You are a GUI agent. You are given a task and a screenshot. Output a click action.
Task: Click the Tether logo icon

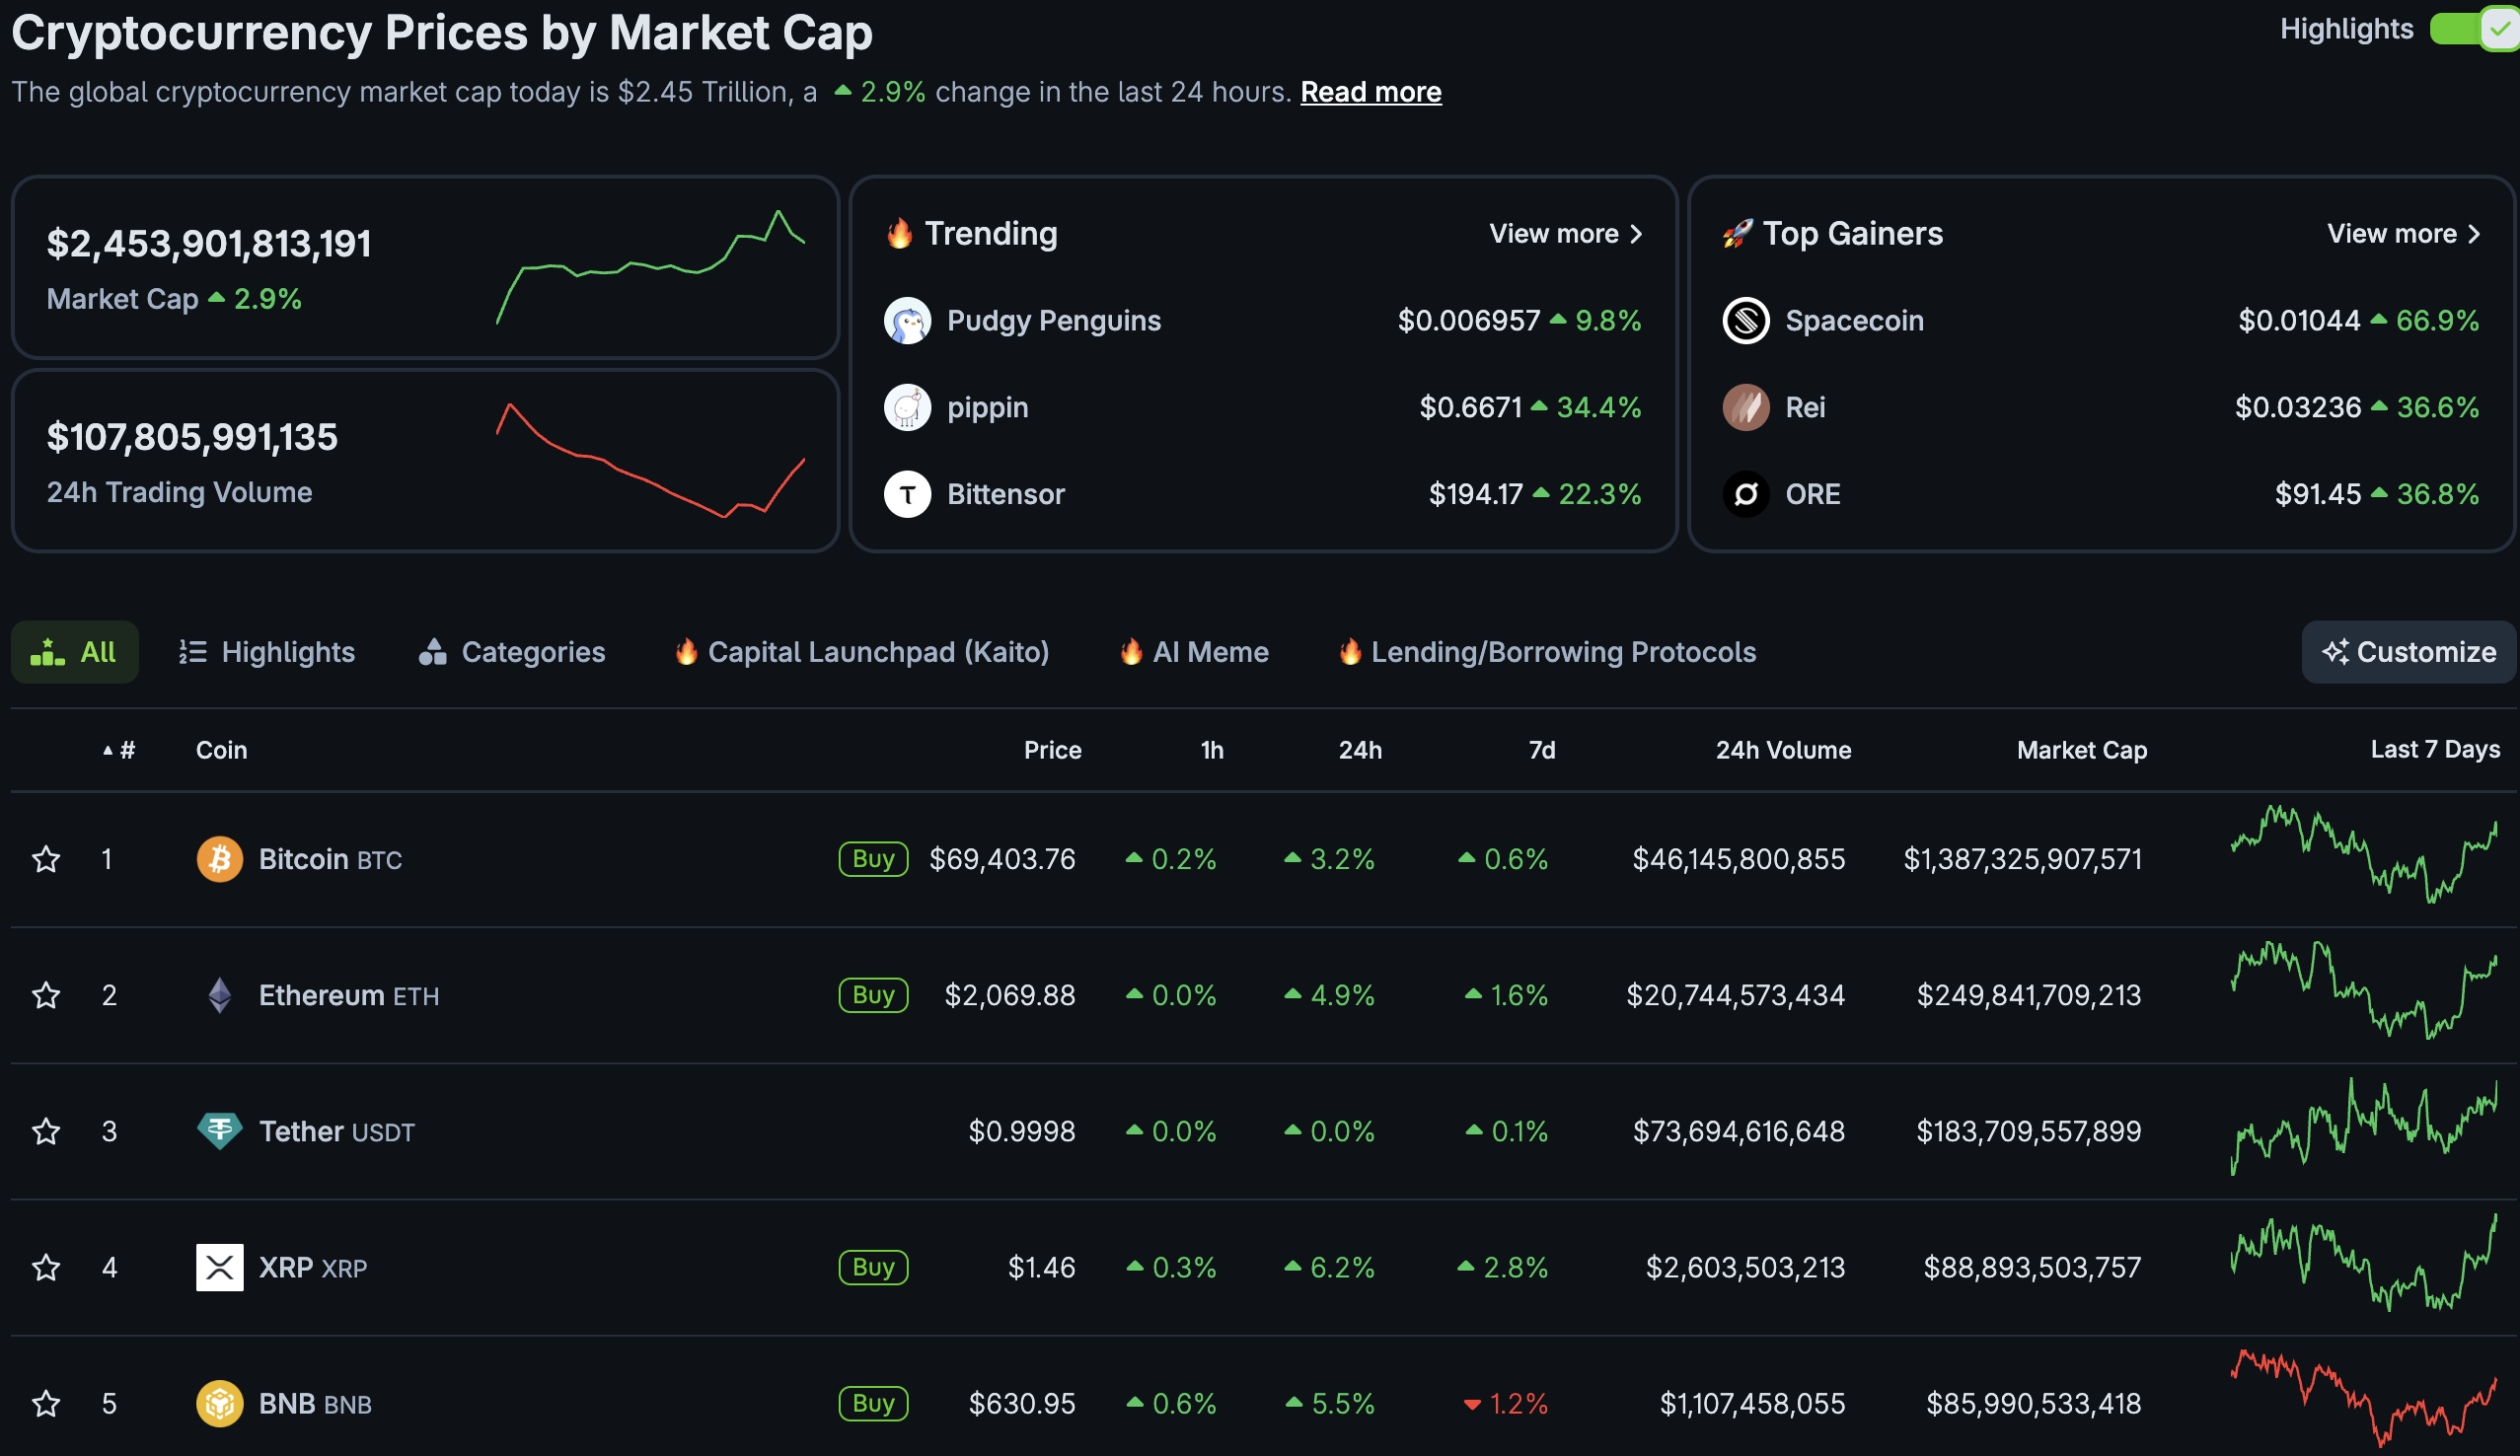(220, 1131)
